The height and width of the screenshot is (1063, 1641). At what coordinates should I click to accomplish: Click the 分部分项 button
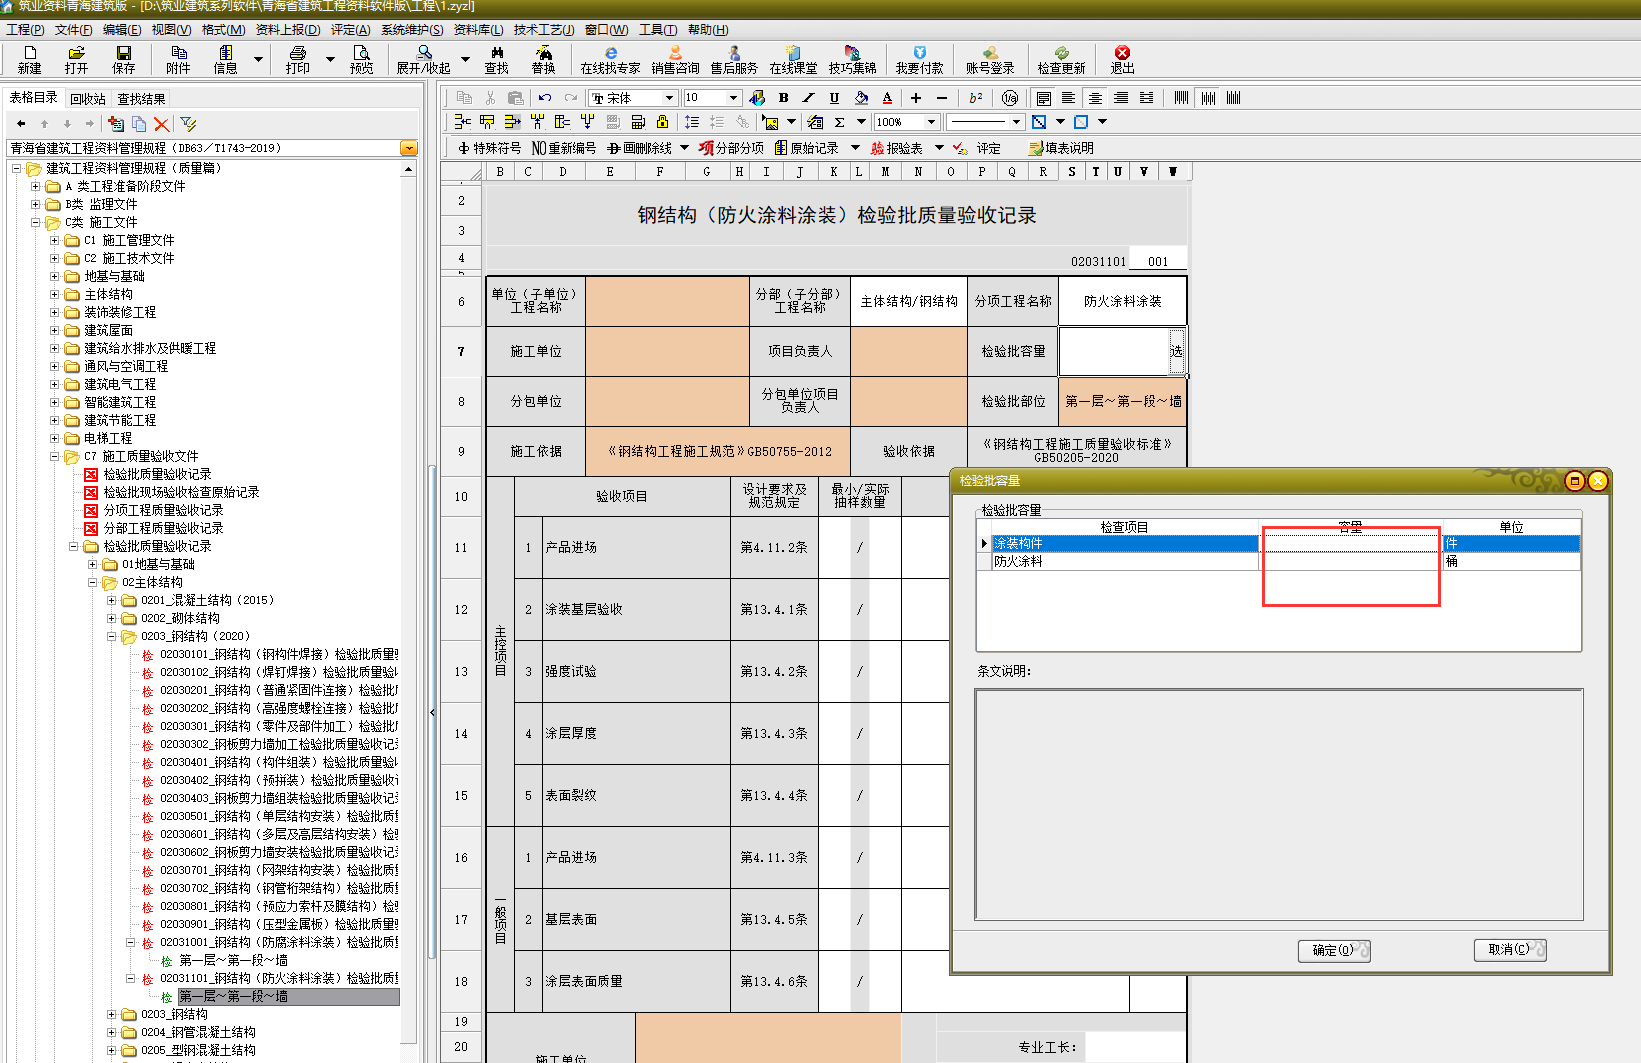[731, 148]
